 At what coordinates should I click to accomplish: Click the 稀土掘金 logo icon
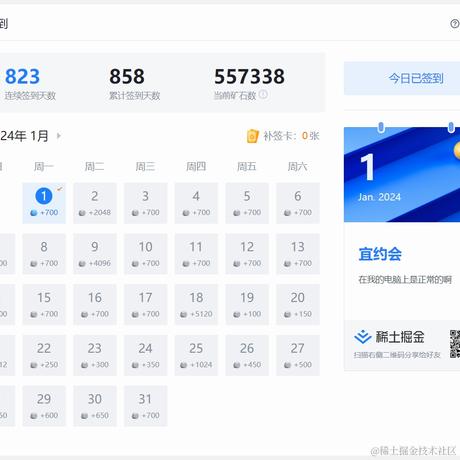coord(363,337)
